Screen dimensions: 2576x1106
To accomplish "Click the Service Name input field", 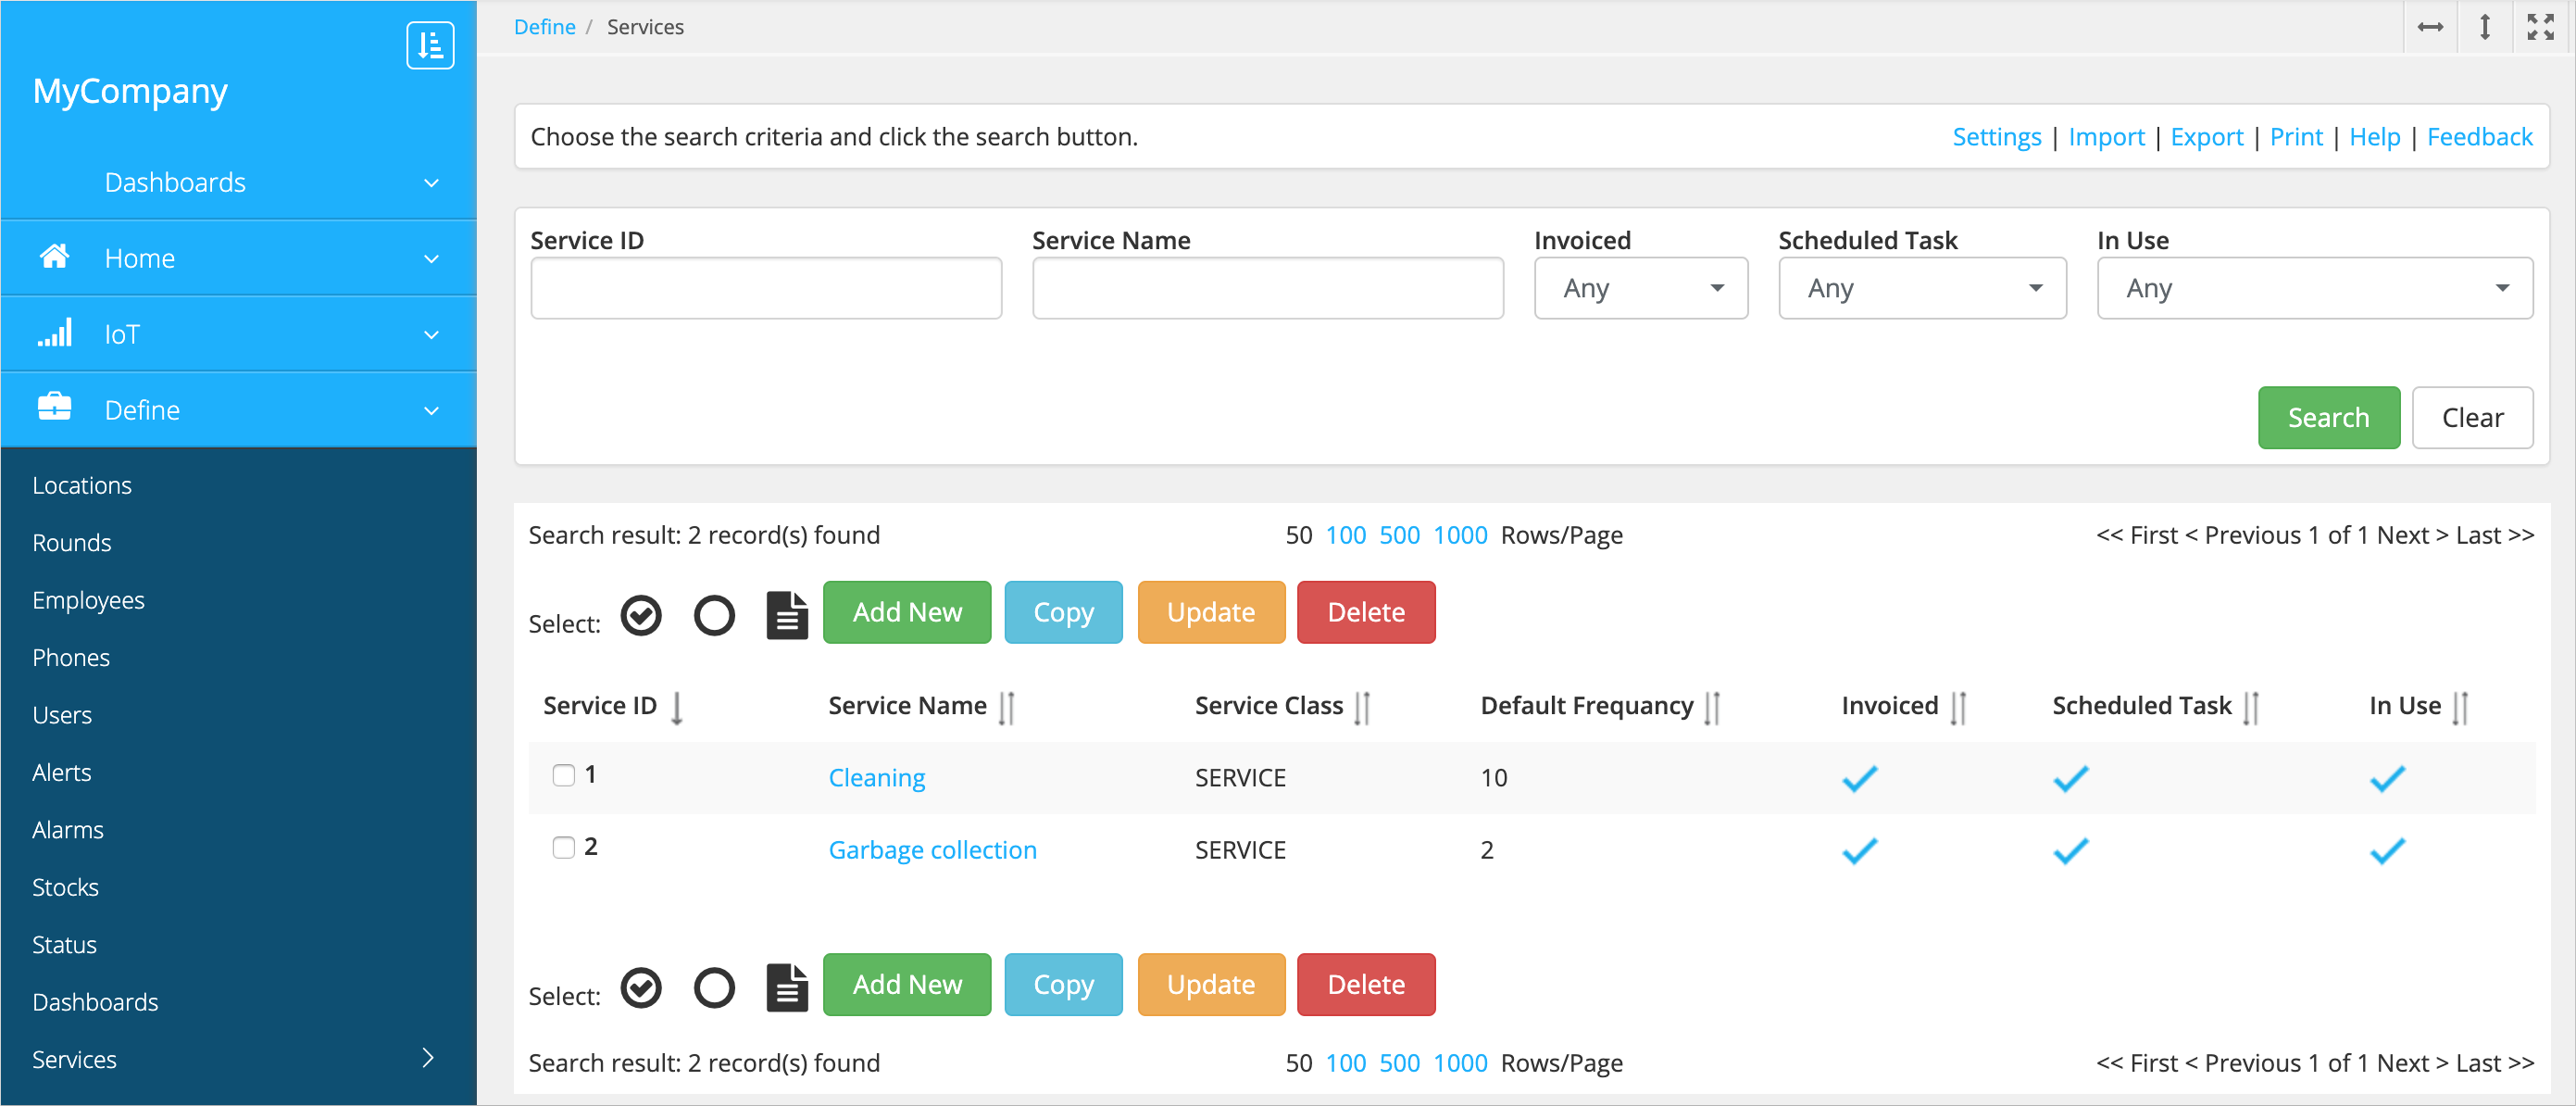I will 1267,288.
